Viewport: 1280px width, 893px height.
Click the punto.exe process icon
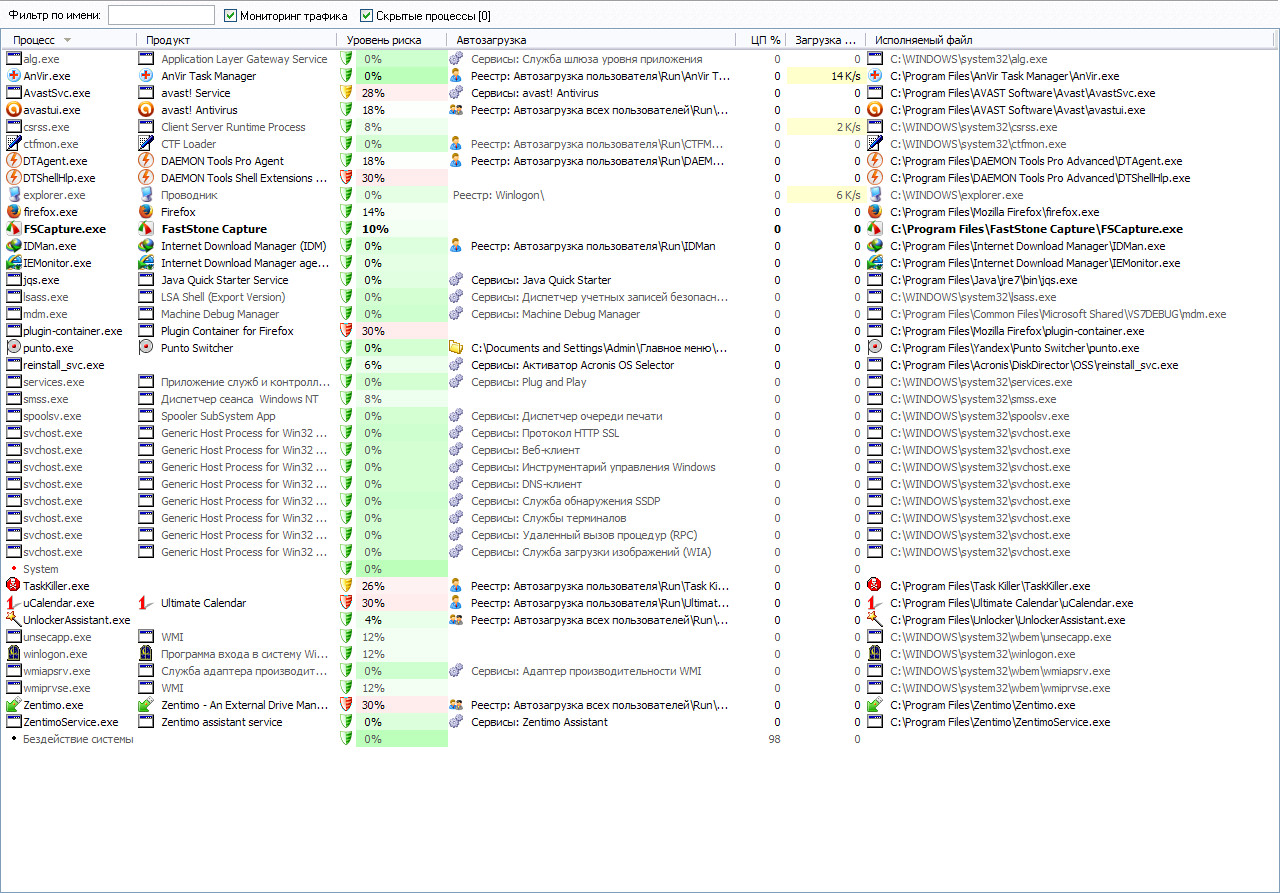click(x=14, y=348)
